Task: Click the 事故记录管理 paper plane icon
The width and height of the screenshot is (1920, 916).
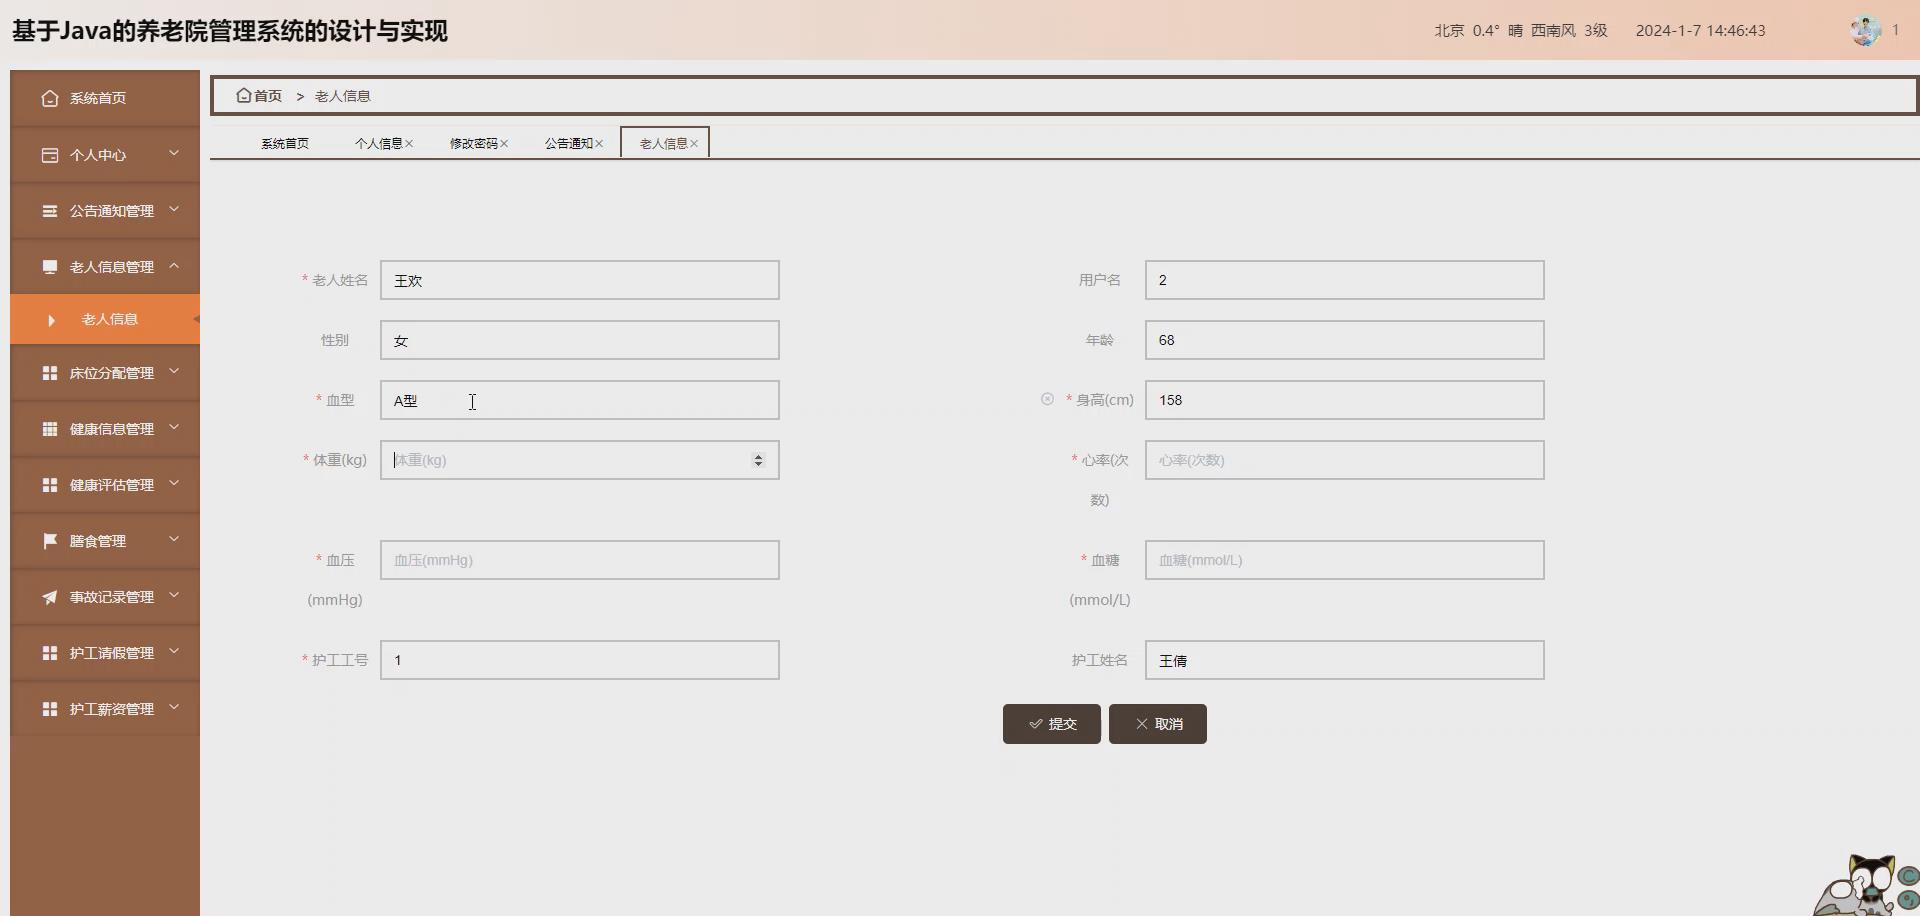Action: [x=50, y=597]
